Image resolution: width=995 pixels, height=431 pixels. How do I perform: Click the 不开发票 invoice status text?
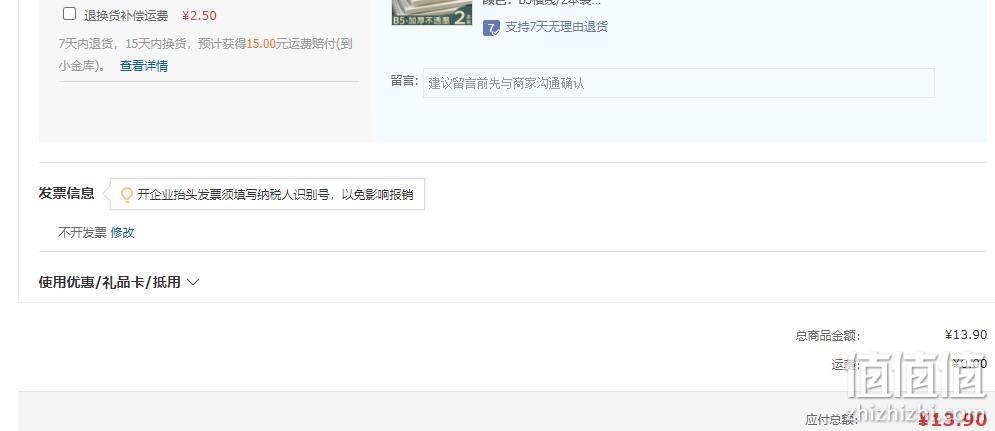pyautogui.click(x=82, y=233)
